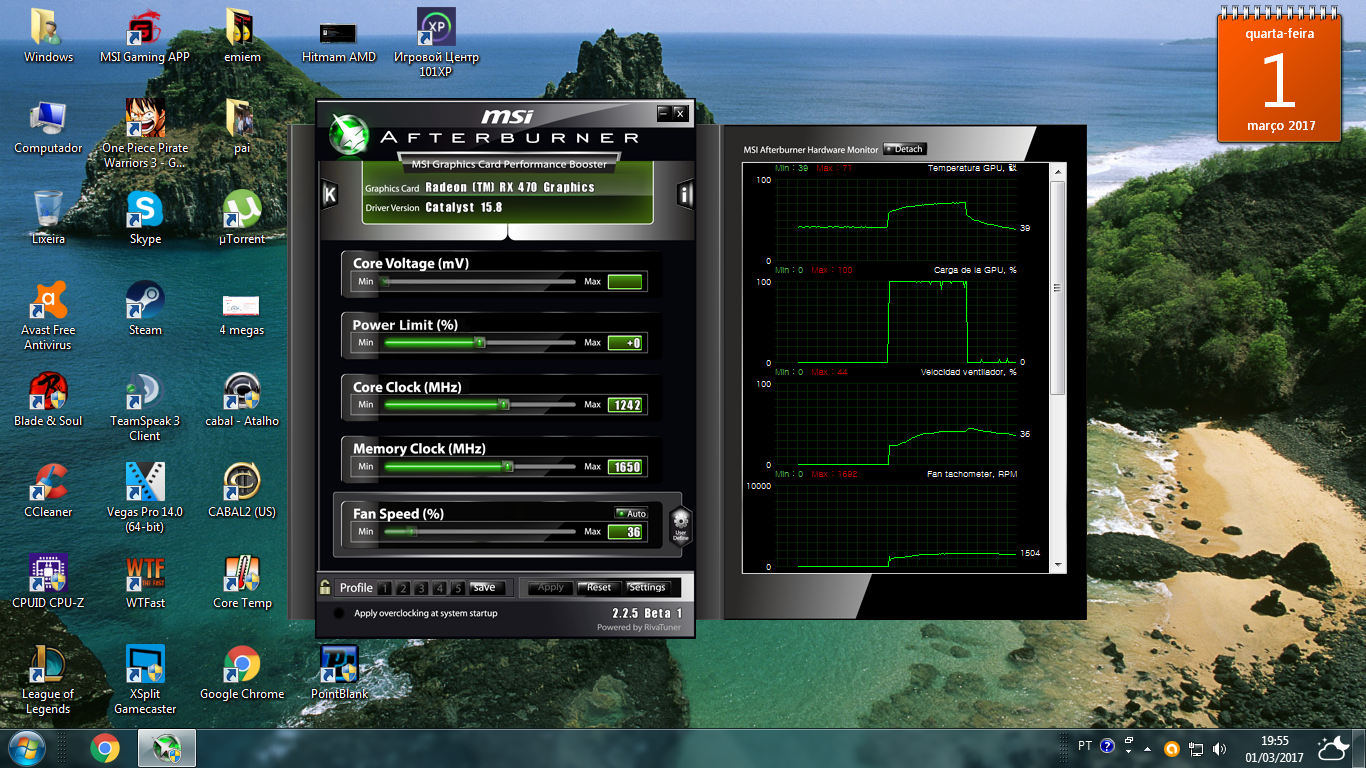Click the Core Clock slider handle
Viewport: 1366px width, 768px height.
tap(504, 405)
